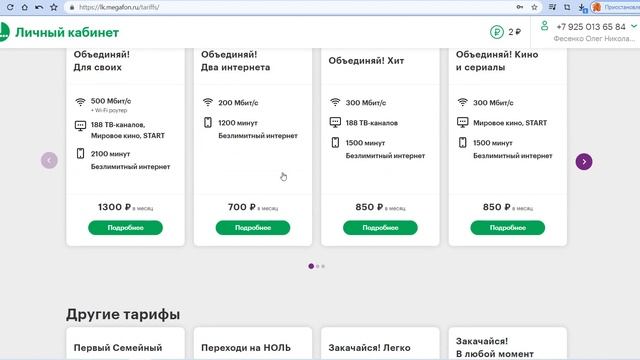The width and height of the screenshot is (640, 360).
Task: Expand account menu chevron near phone number
Action: (633, 26)
